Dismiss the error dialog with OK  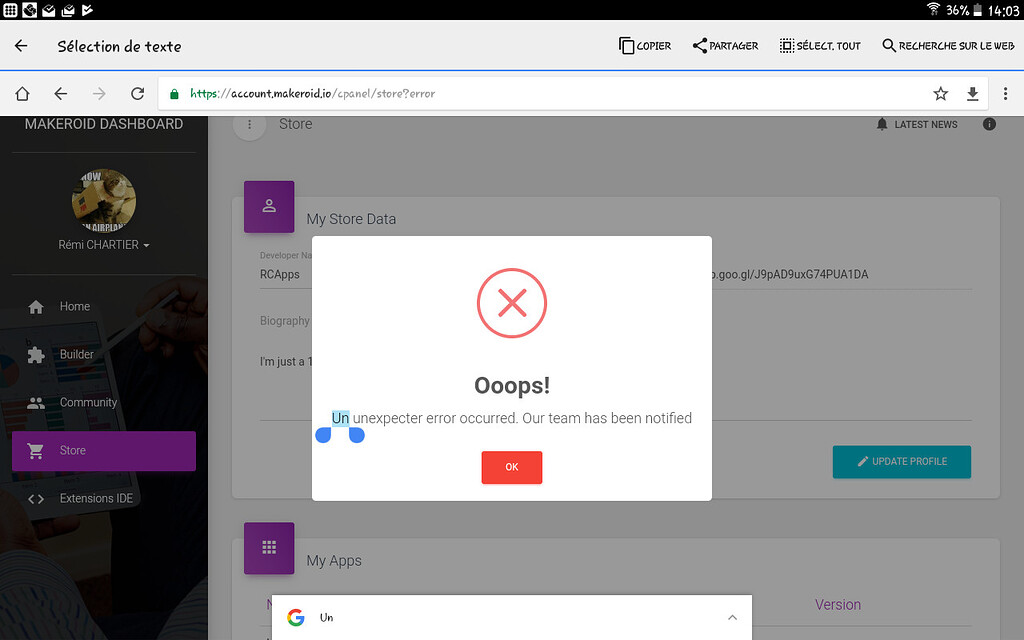coord(512,467)
